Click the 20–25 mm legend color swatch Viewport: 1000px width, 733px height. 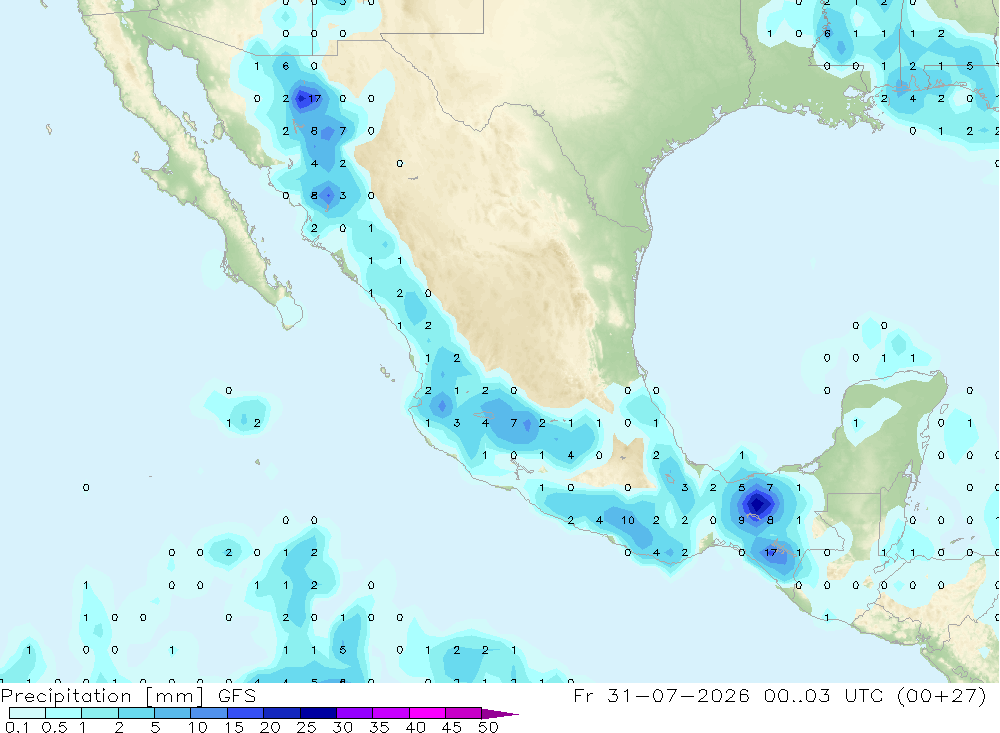282,713
